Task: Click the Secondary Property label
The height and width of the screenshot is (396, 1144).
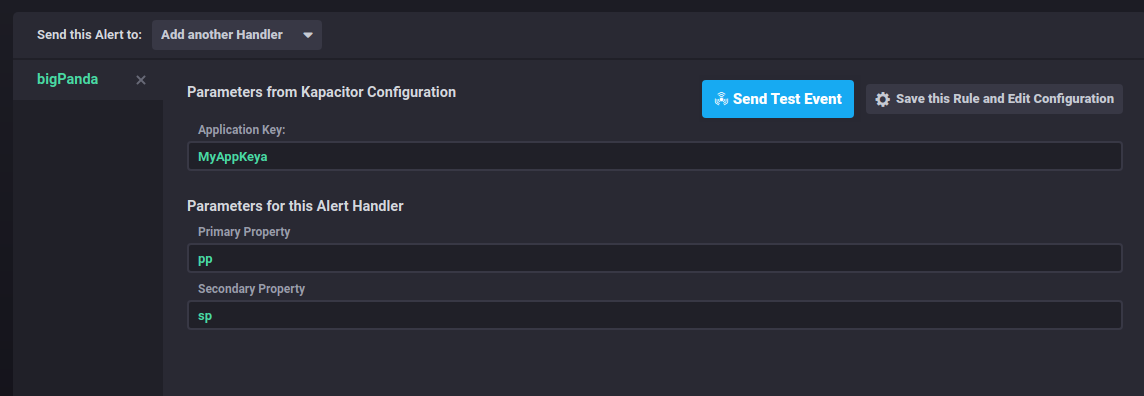Action: point(252,289)
